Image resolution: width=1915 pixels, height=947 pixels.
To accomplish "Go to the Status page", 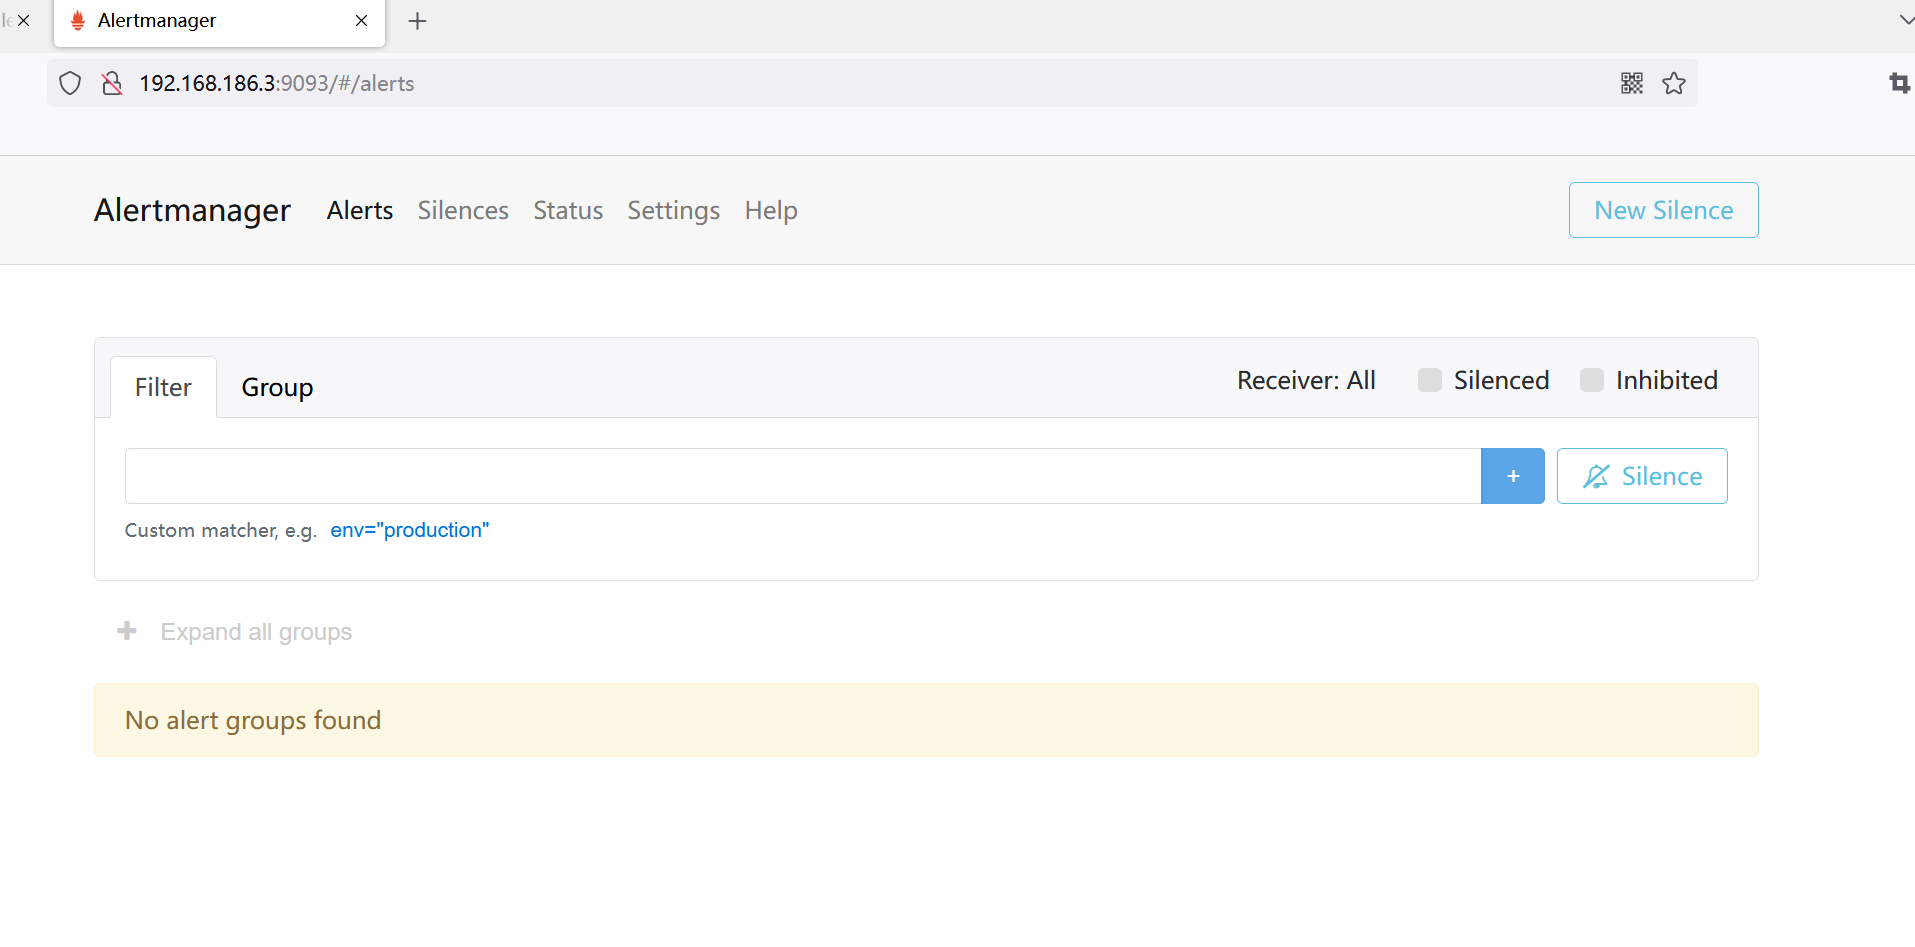I will [x=568, y=210].
